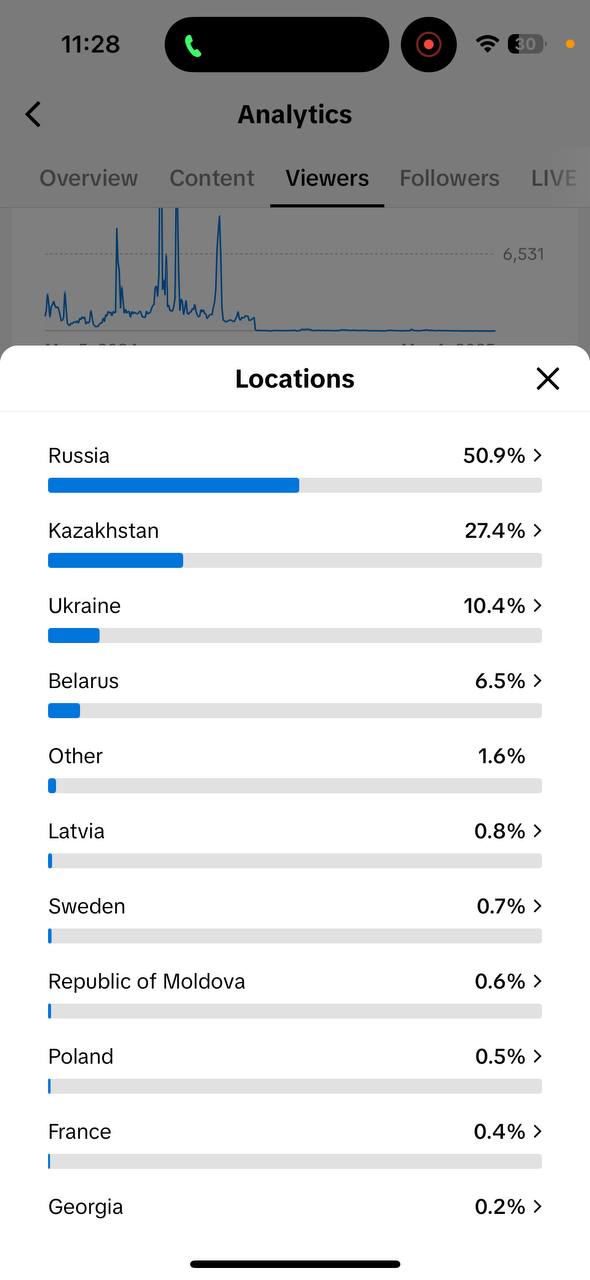Expand Ukraine location chevron
This screenshot has height=1280, width=590.
pyautogui.click(x=538, y=605)
